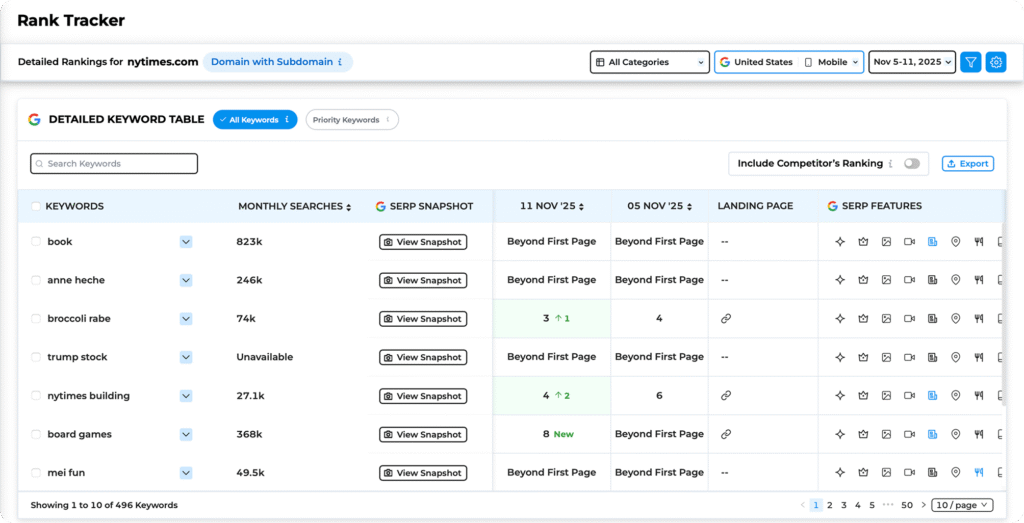This screenshot has height=523, width=1024.
Task: Go to page 3 in pagination
Action: (844, 505)
